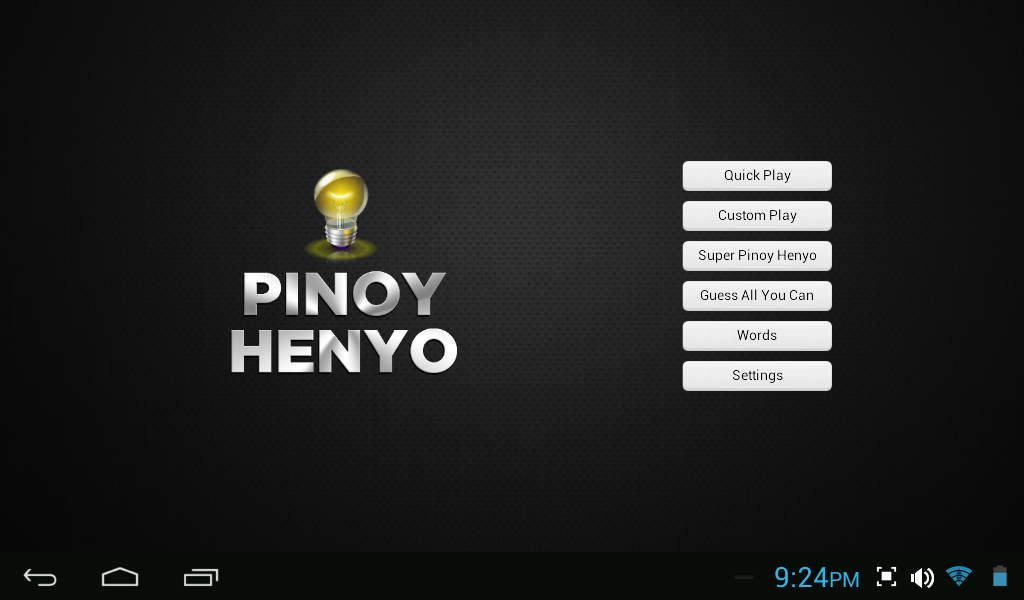1024x600 pixels.
Task: Launch Super Pinoy Henyo mode
Action: (756, 255)
